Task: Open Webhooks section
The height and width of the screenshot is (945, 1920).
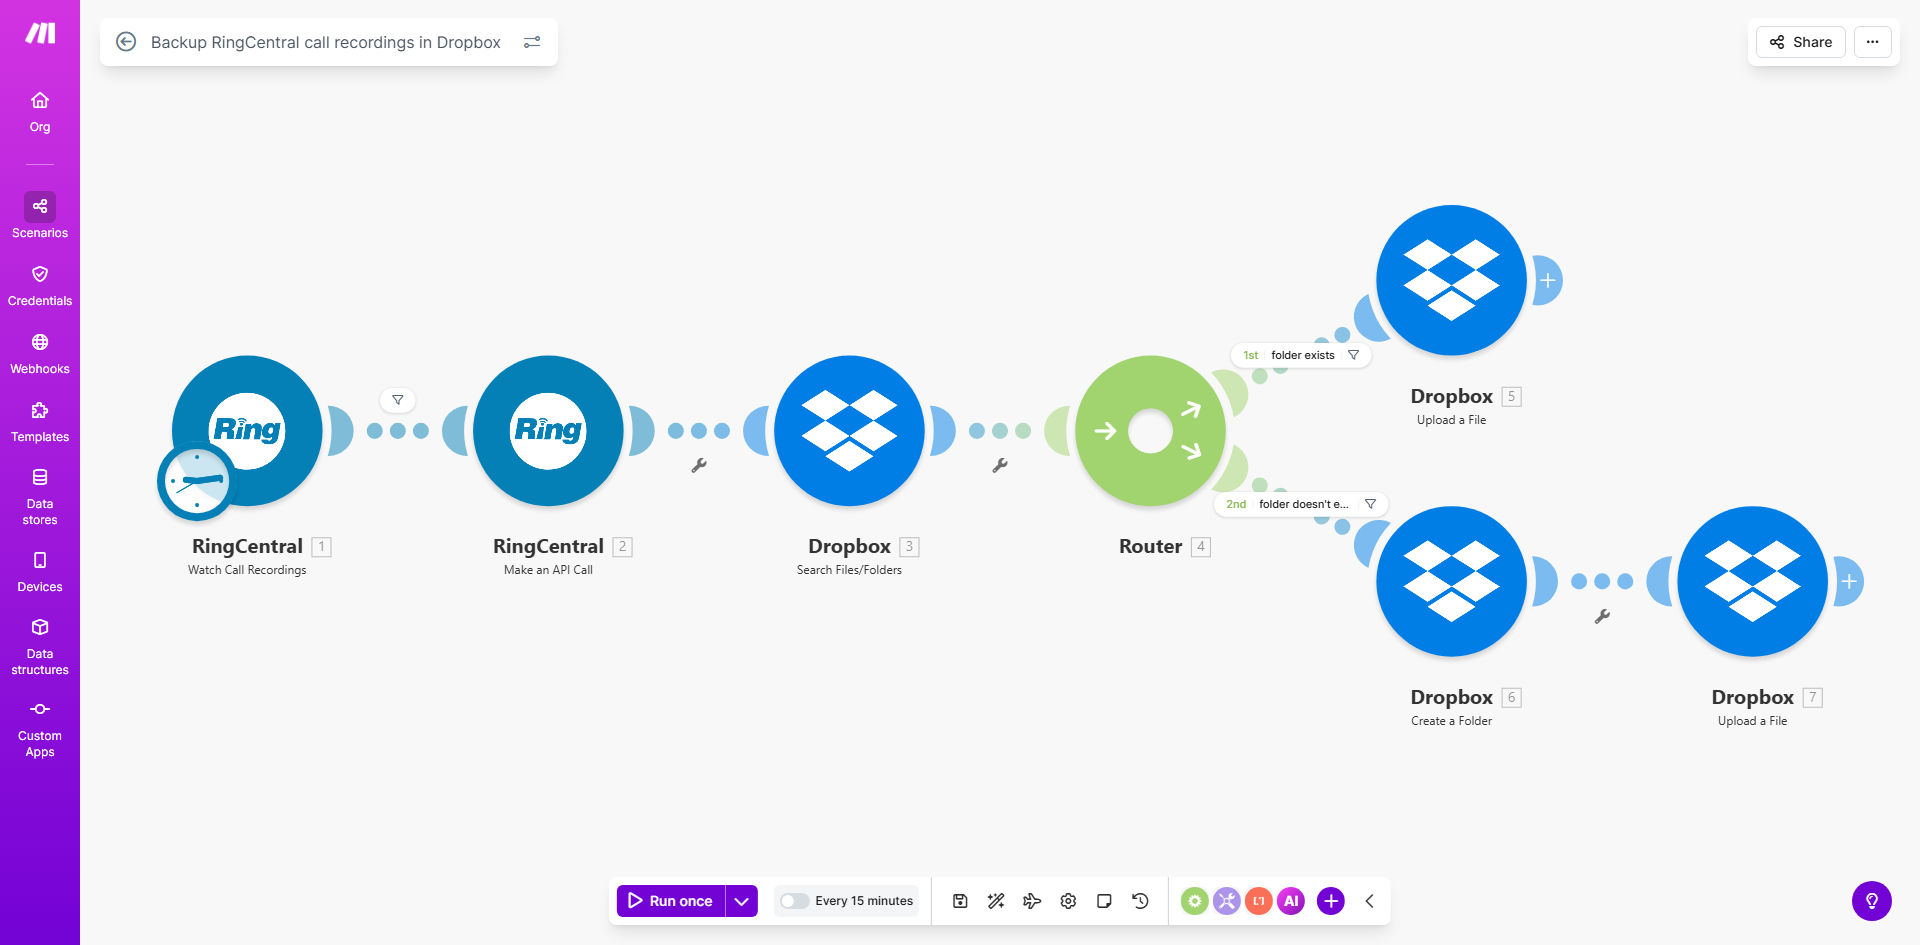Action: click(40, 354)
